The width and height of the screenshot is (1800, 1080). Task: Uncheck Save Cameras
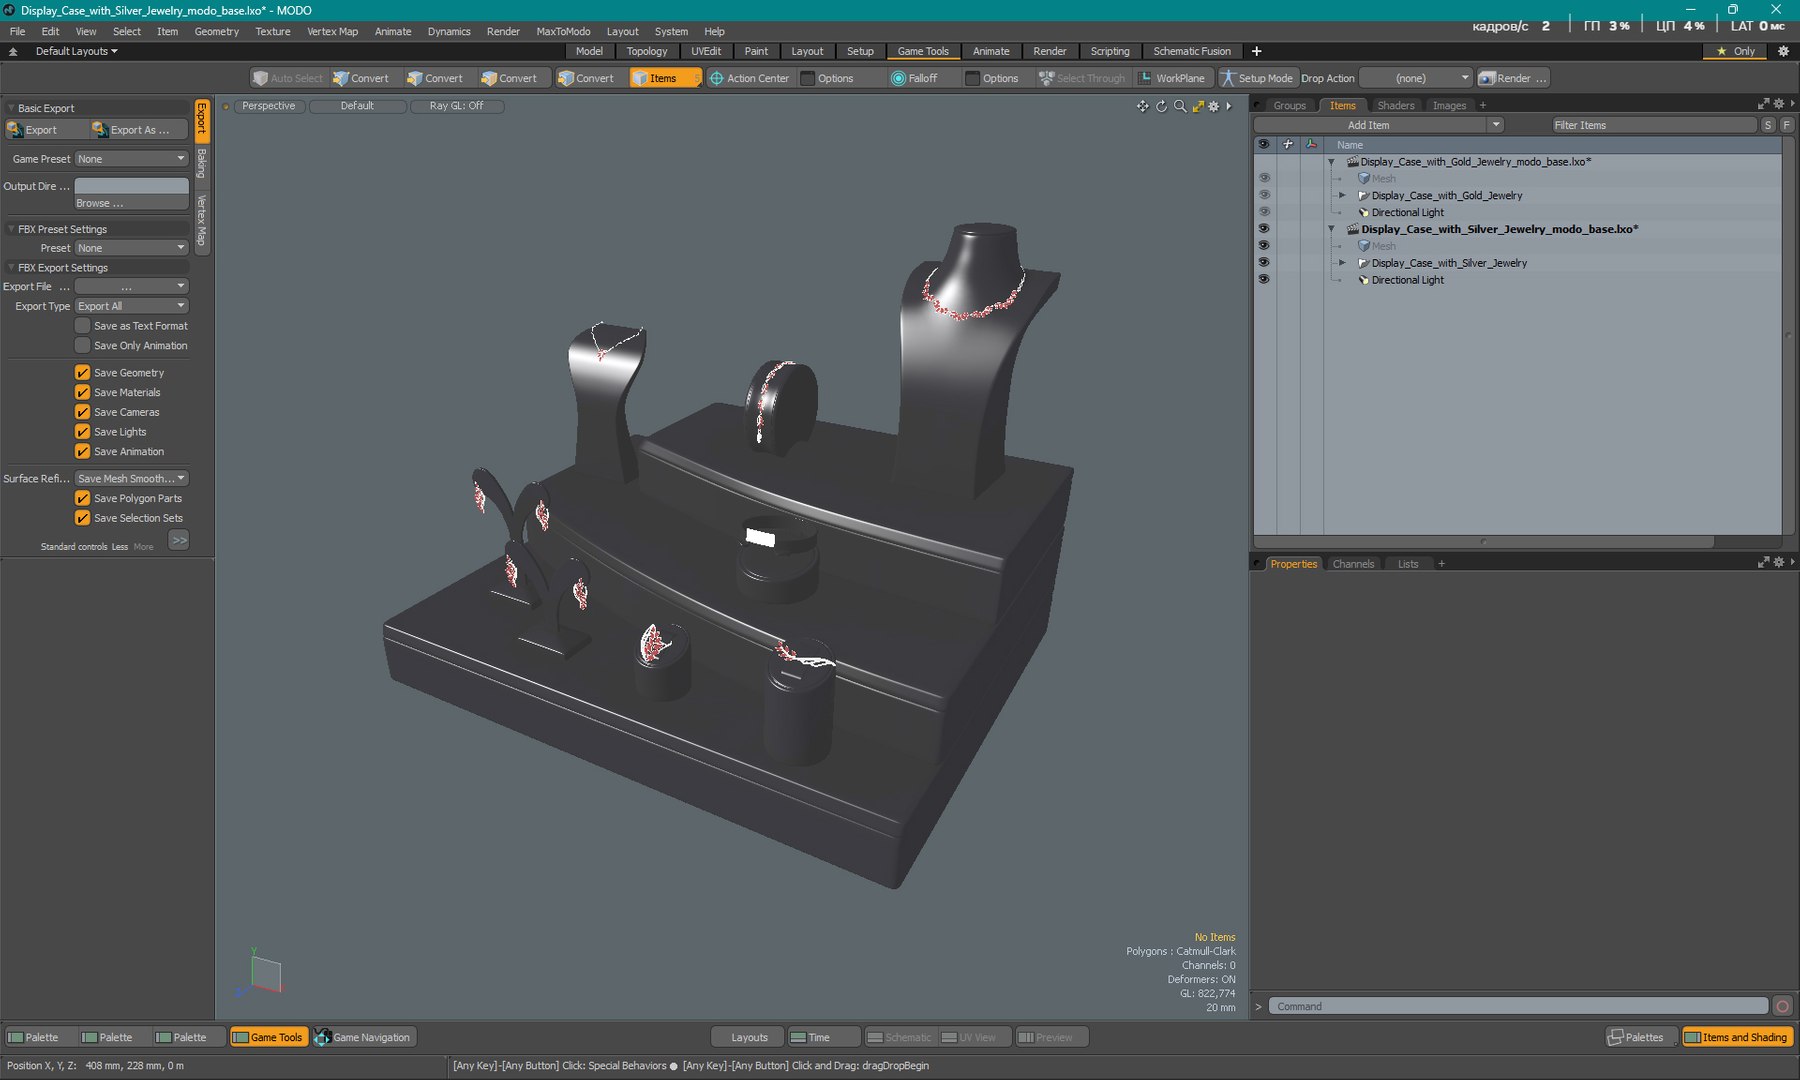tap(83, 412)
